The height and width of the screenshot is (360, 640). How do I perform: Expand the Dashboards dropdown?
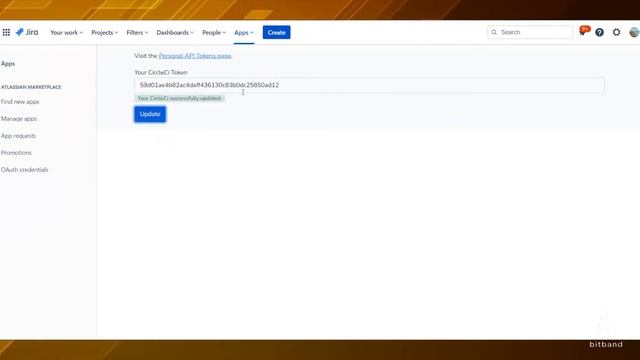175,33
